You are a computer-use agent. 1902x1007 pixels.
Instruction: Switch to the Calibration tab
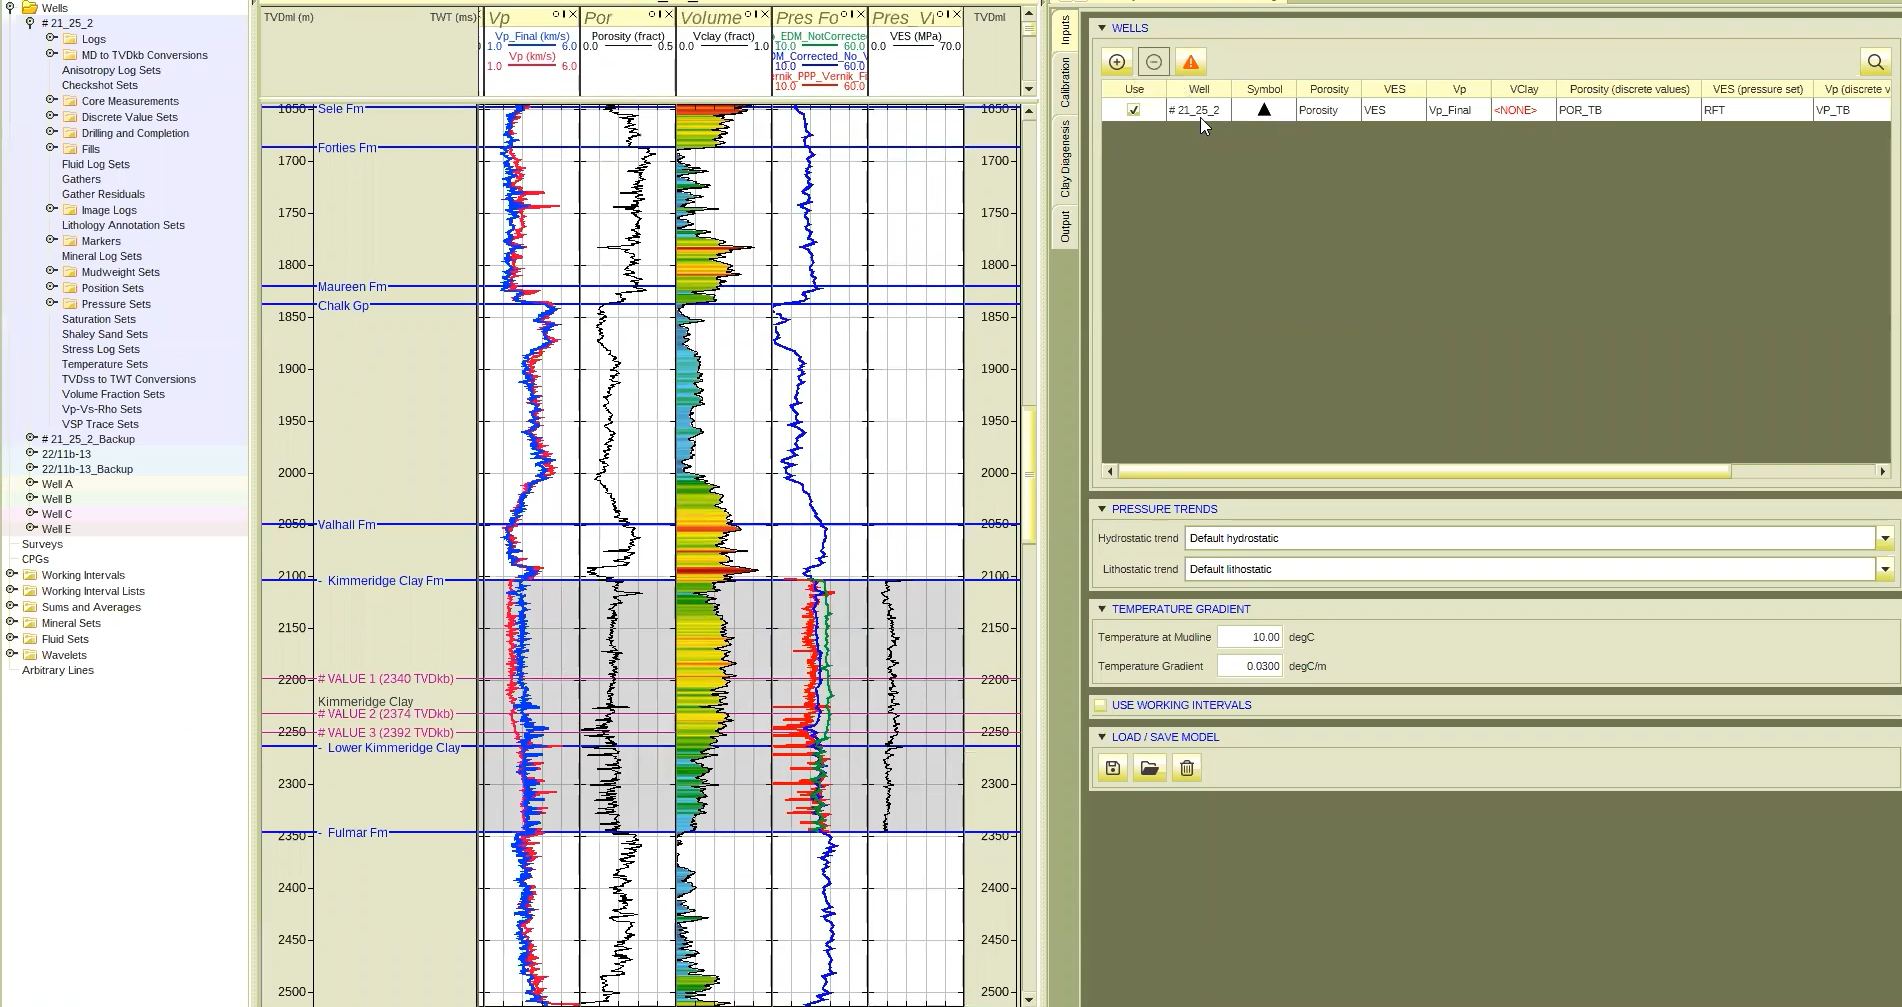point(1065,82)
